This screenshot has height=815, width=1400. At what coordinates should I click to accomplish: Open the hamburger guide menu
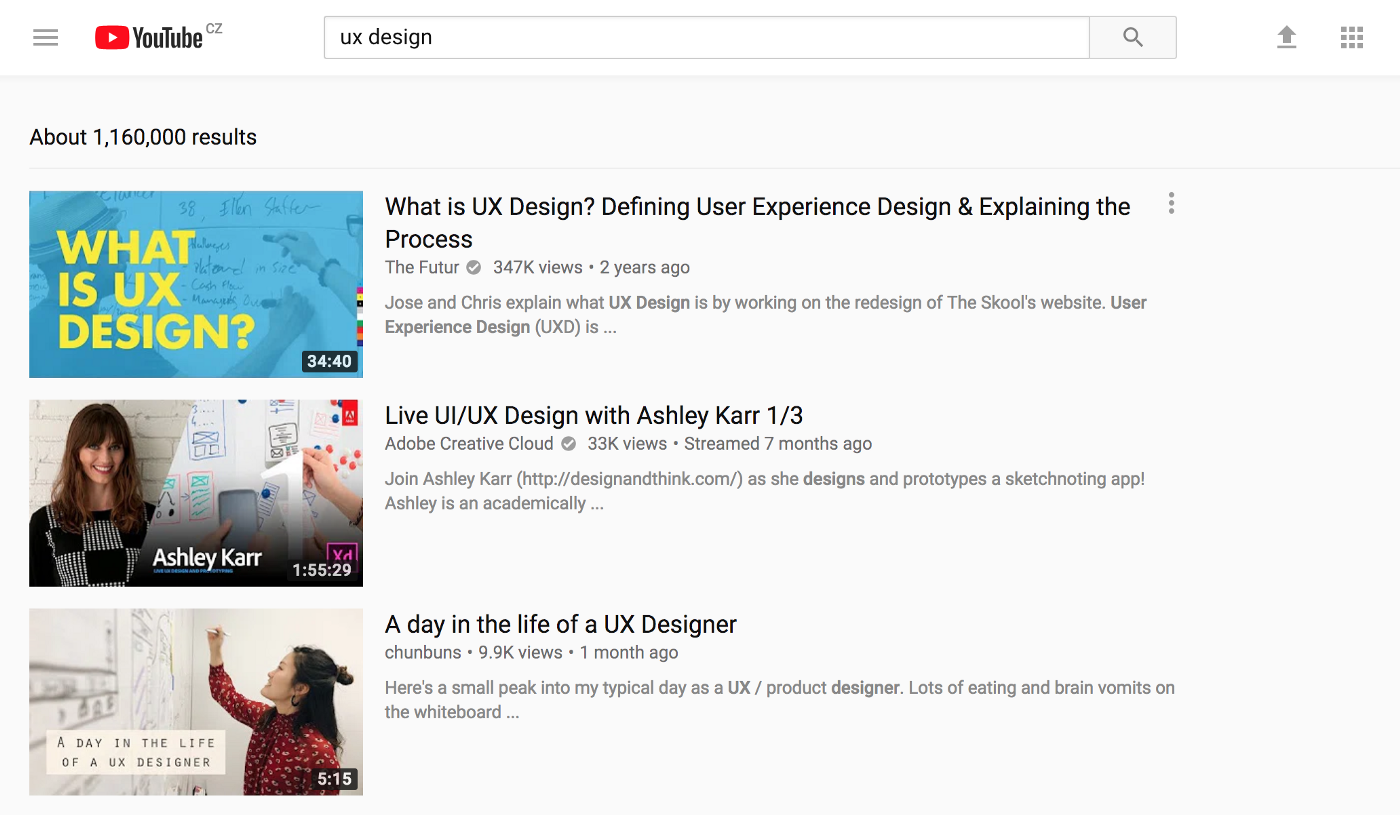tap(46, 38)
